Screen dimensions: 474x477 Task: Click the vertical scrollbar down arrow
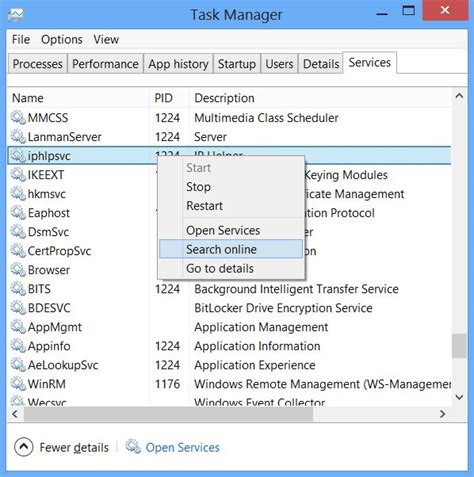(x=459, y=397)
